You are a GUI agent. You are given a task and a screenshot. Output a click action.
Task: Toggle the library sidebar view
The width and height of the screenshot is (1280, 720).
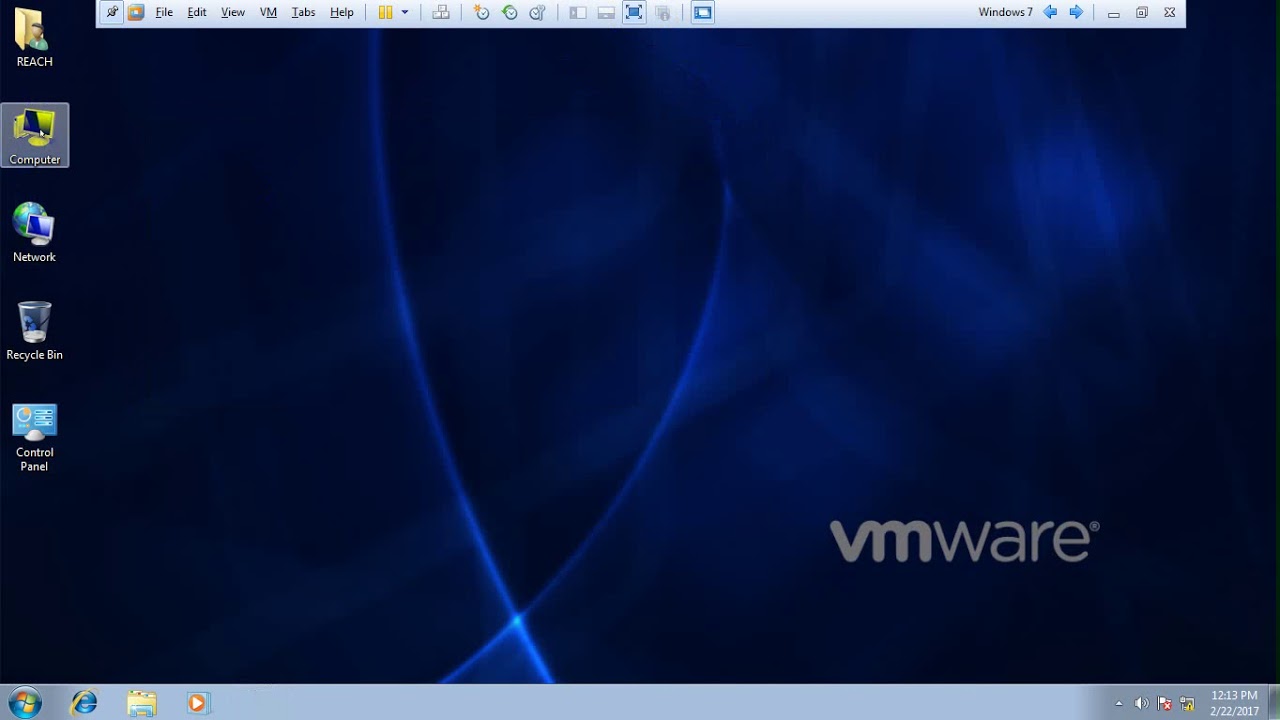578,13
